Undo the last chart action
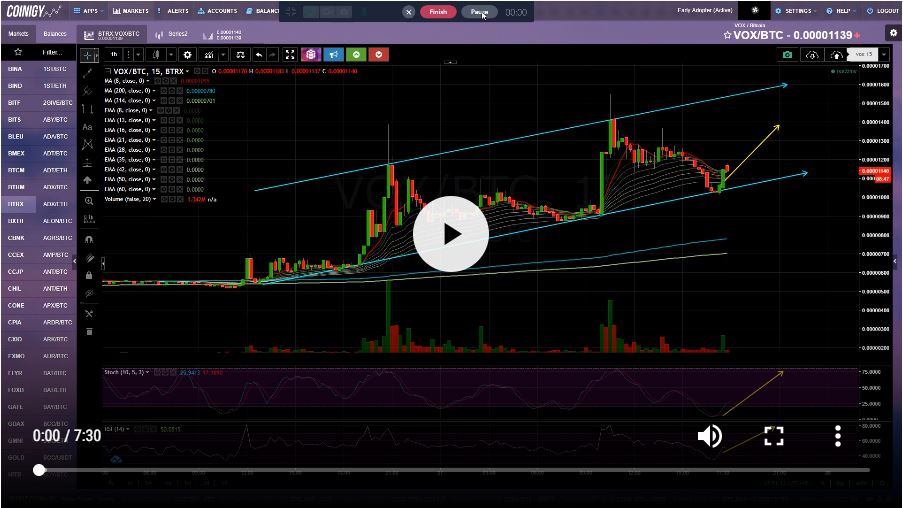This screenshot has height=508, width=903. pos(259,55)
